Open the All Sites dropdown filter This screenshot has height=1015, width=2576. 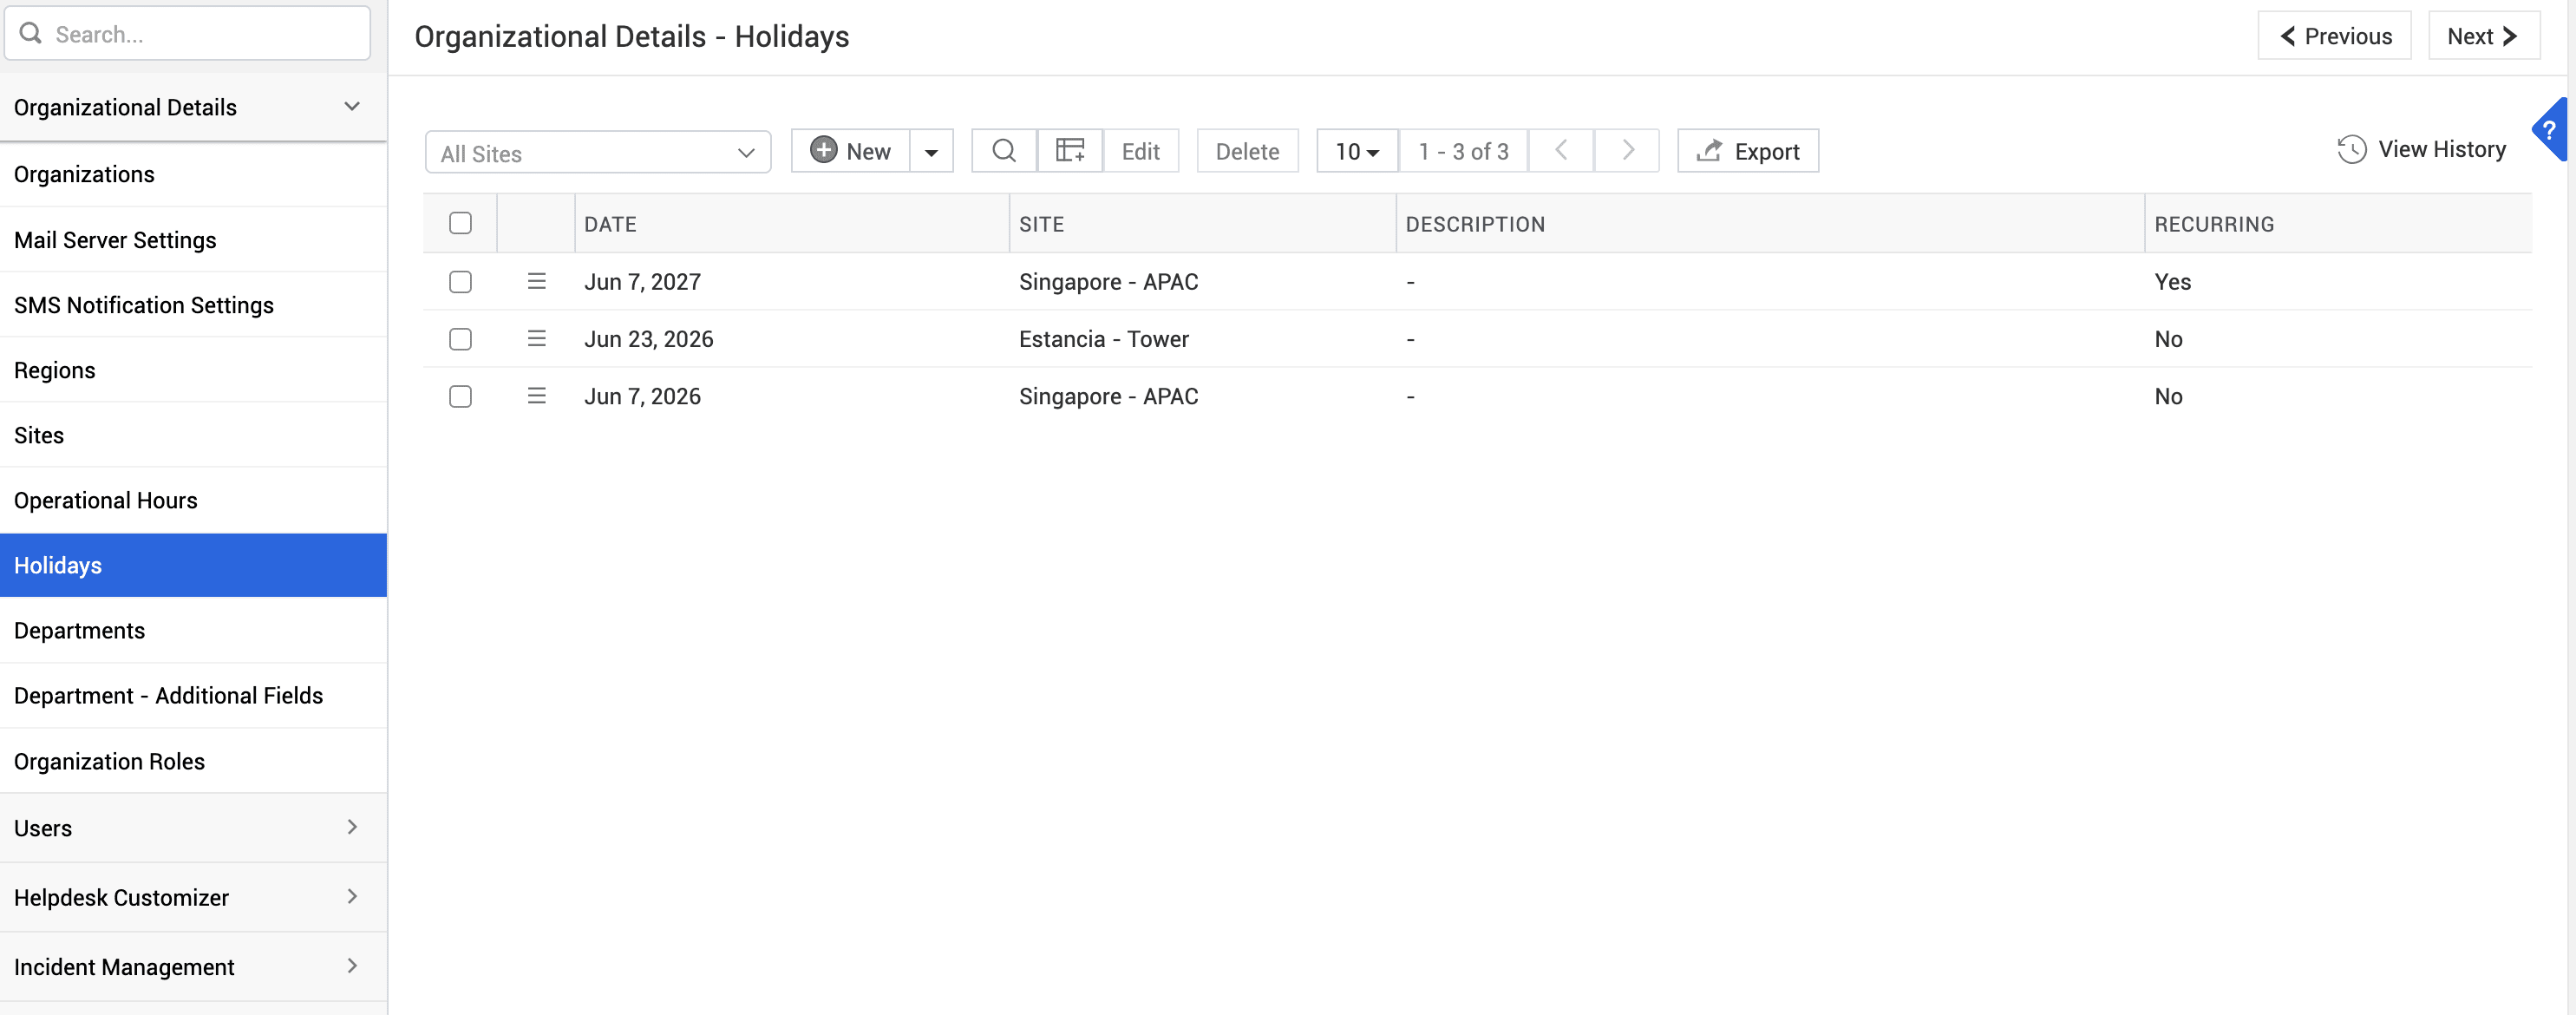click(x=598, y=153)
